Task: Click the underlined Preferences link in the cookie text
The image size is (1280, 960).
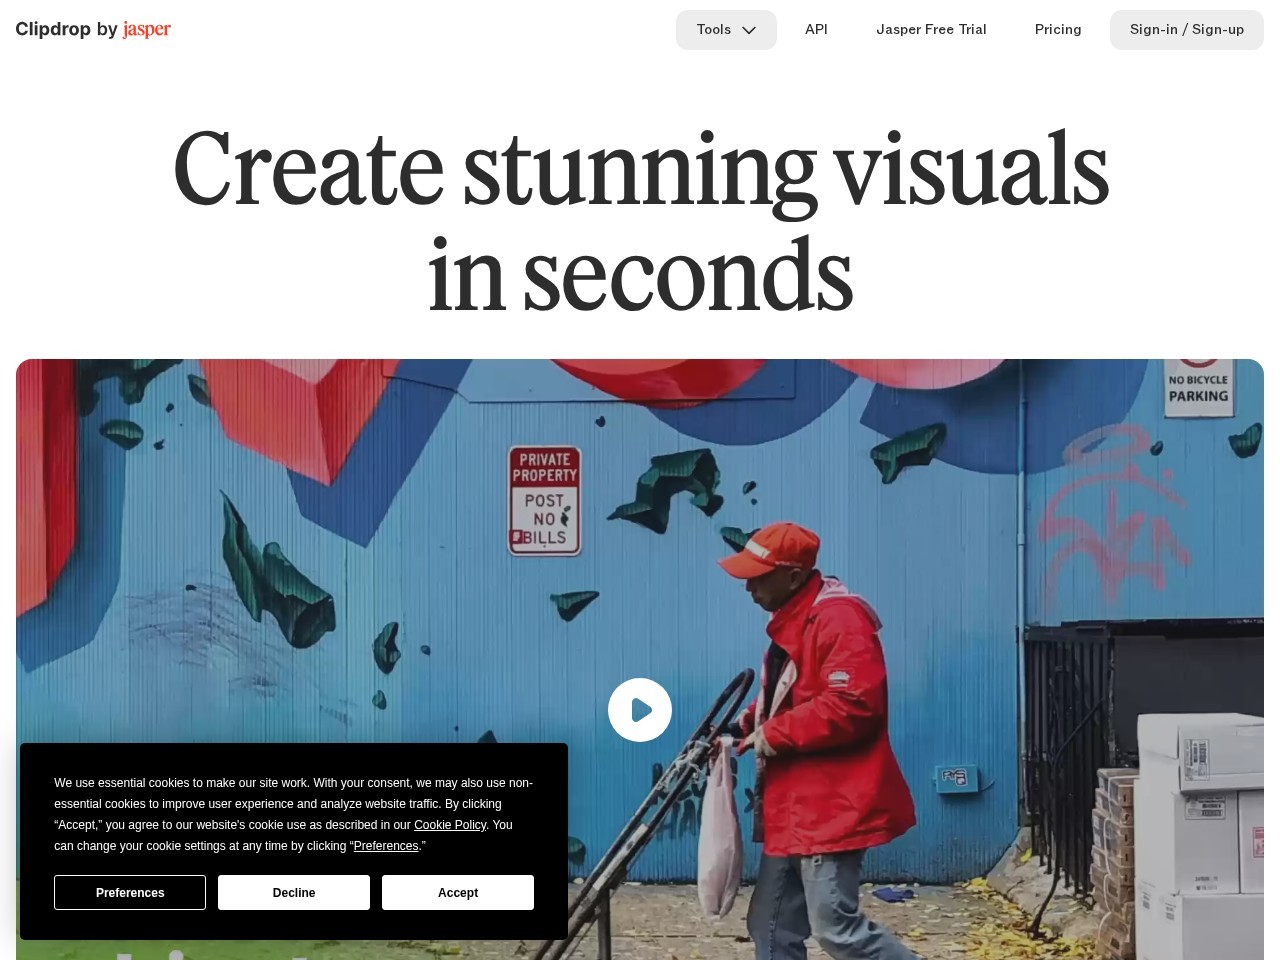Action: pyautogui.click(x=386, y=846)
